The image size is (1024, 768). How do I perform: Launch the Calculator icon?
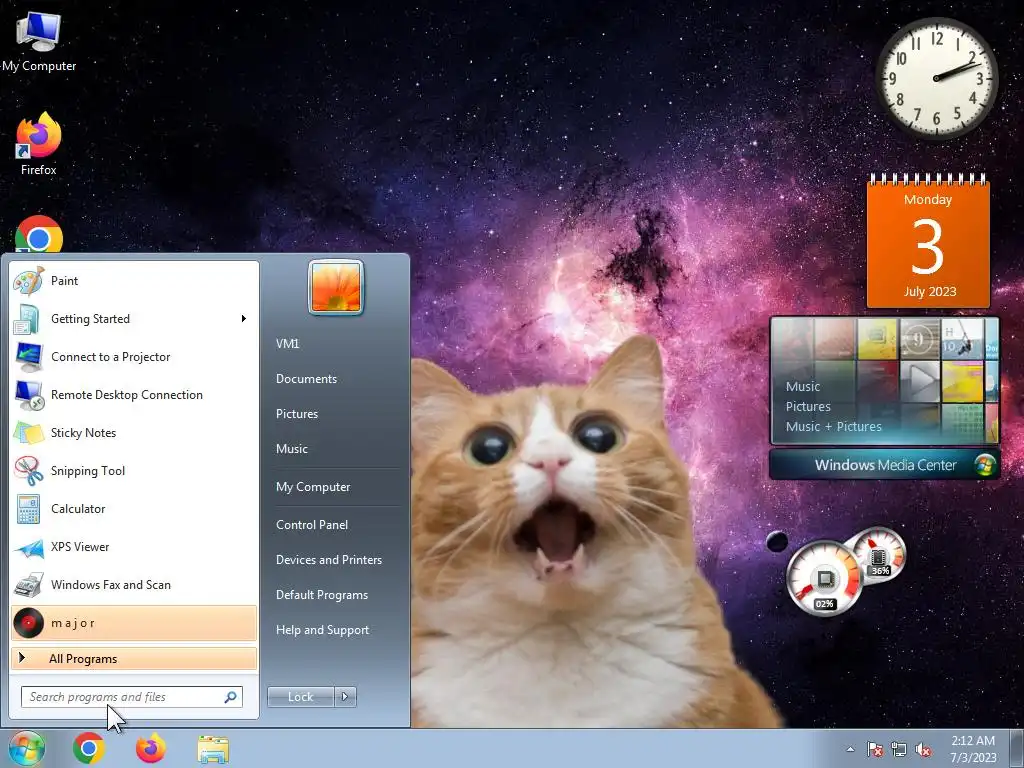[29, 509]
